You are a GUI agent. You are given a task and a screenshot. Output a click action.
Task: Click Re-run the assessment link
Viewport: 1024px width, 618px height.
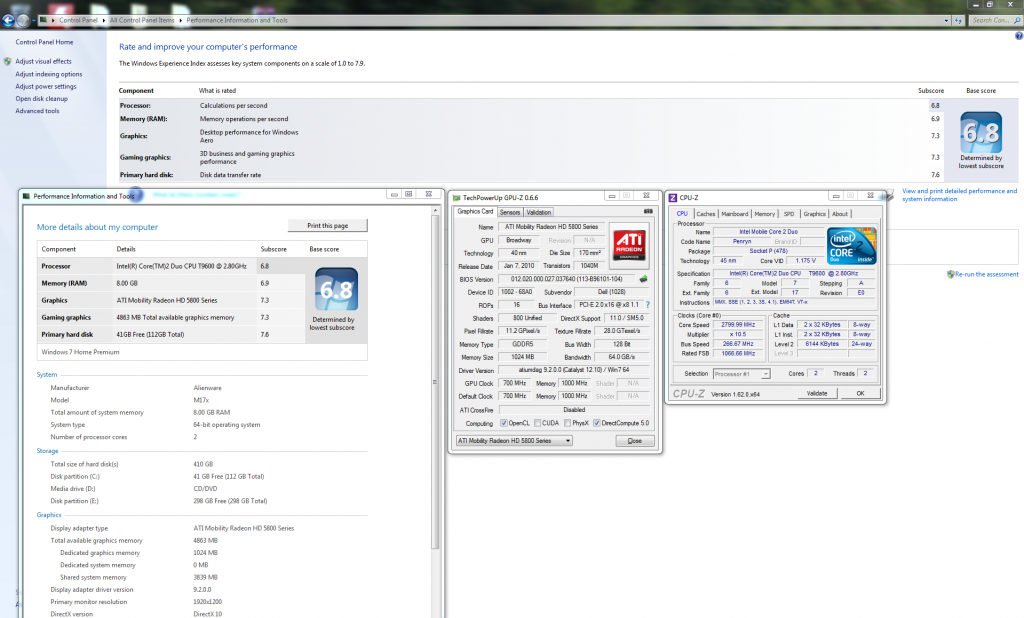pyautogui.click(x=987, y=274)
